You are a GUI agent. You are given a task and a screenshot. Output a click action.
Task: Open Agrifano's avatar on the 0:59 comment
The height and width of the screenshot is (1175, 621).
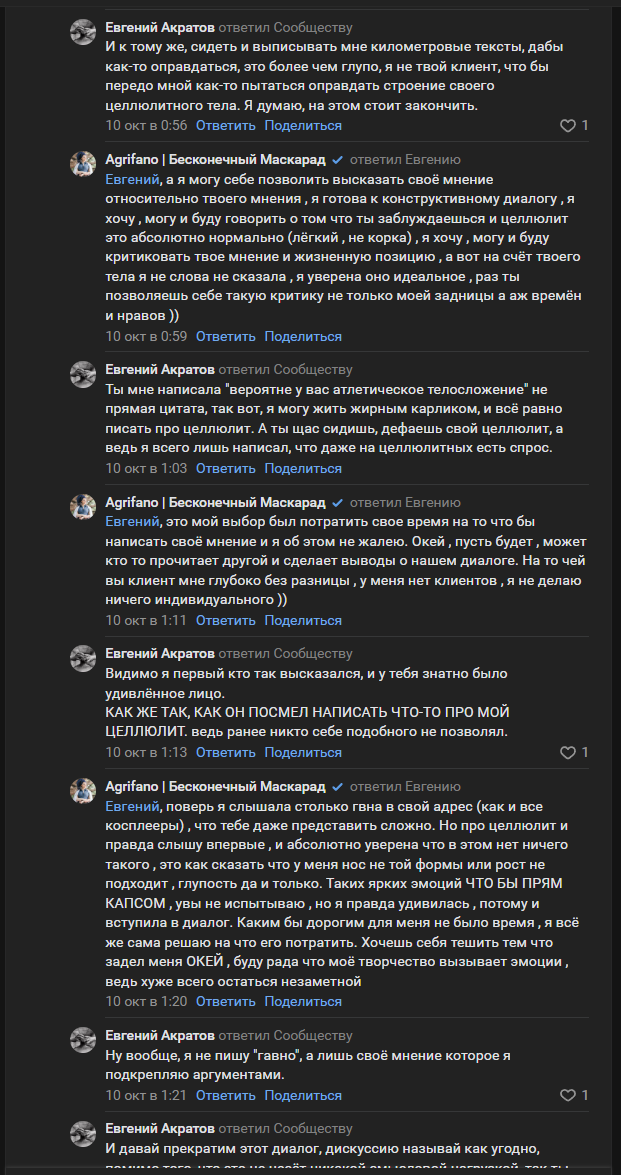click(x=83, y=164)
